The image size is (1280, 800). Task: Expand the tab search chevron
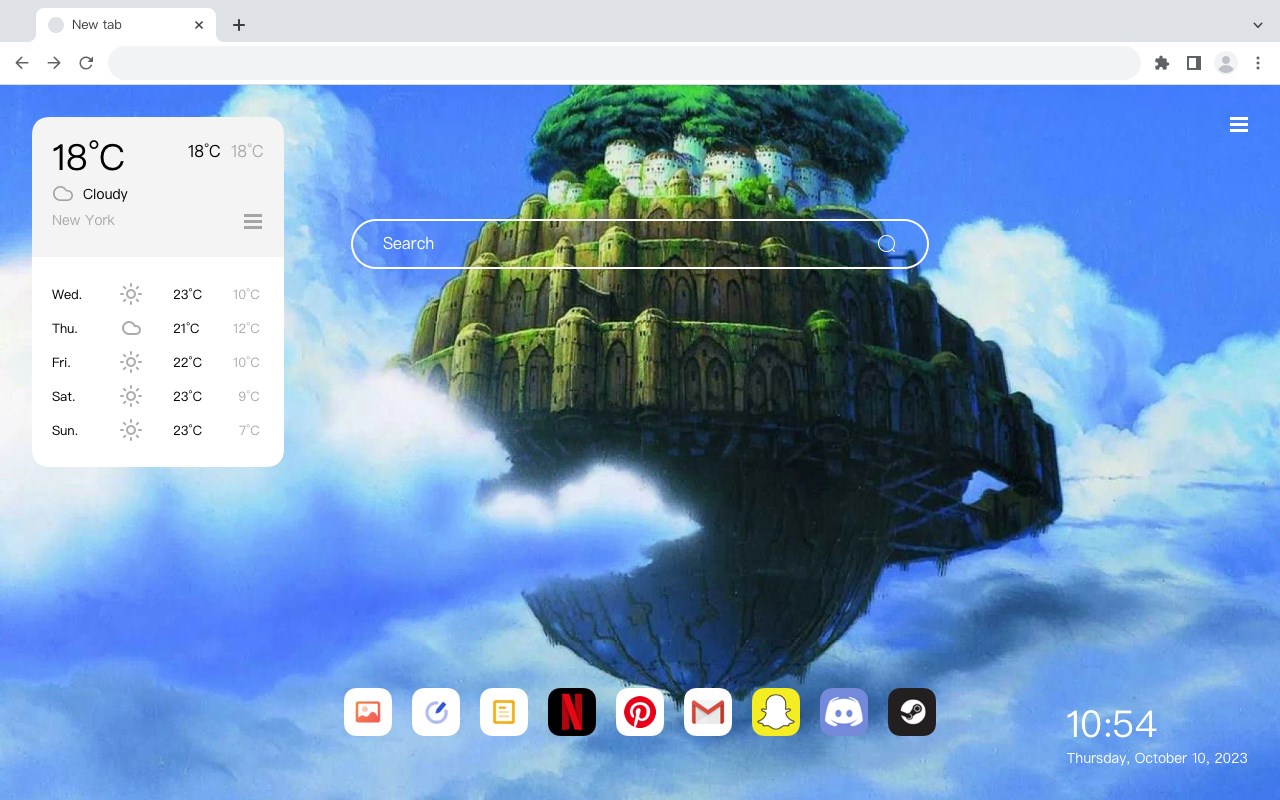click(1258, 25)
